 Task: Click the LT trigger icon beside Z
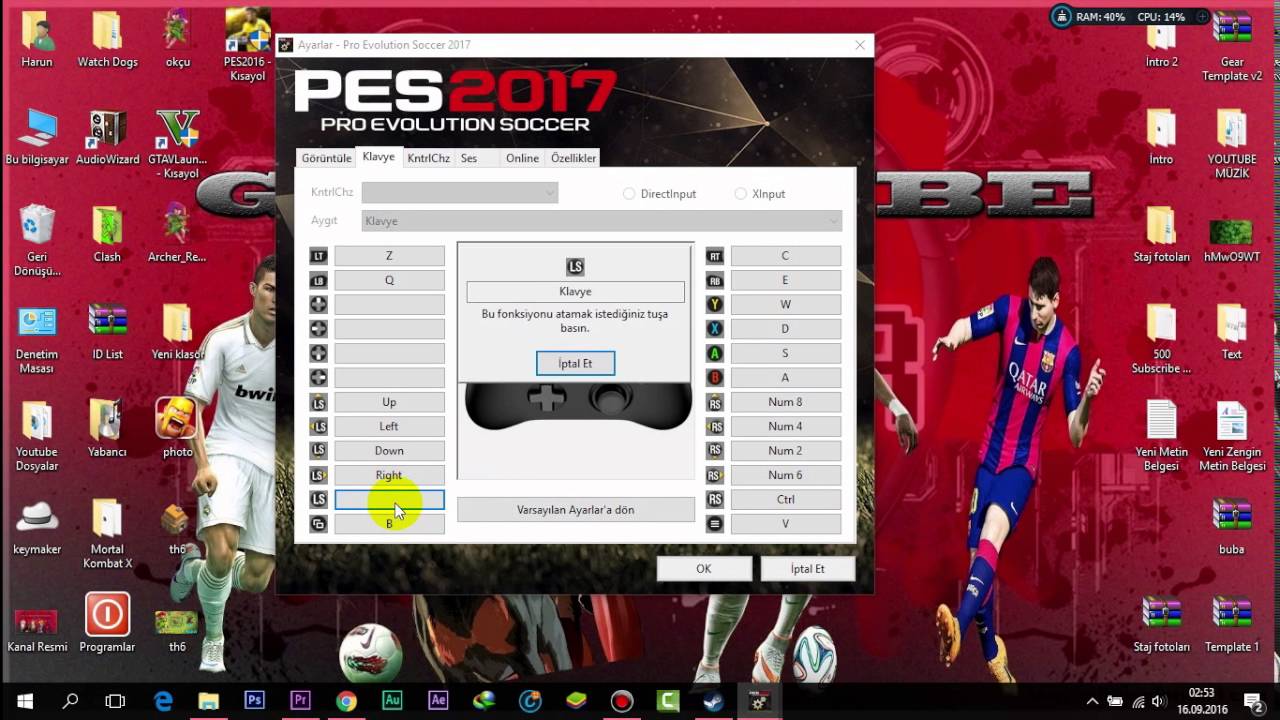pos(318,256)
